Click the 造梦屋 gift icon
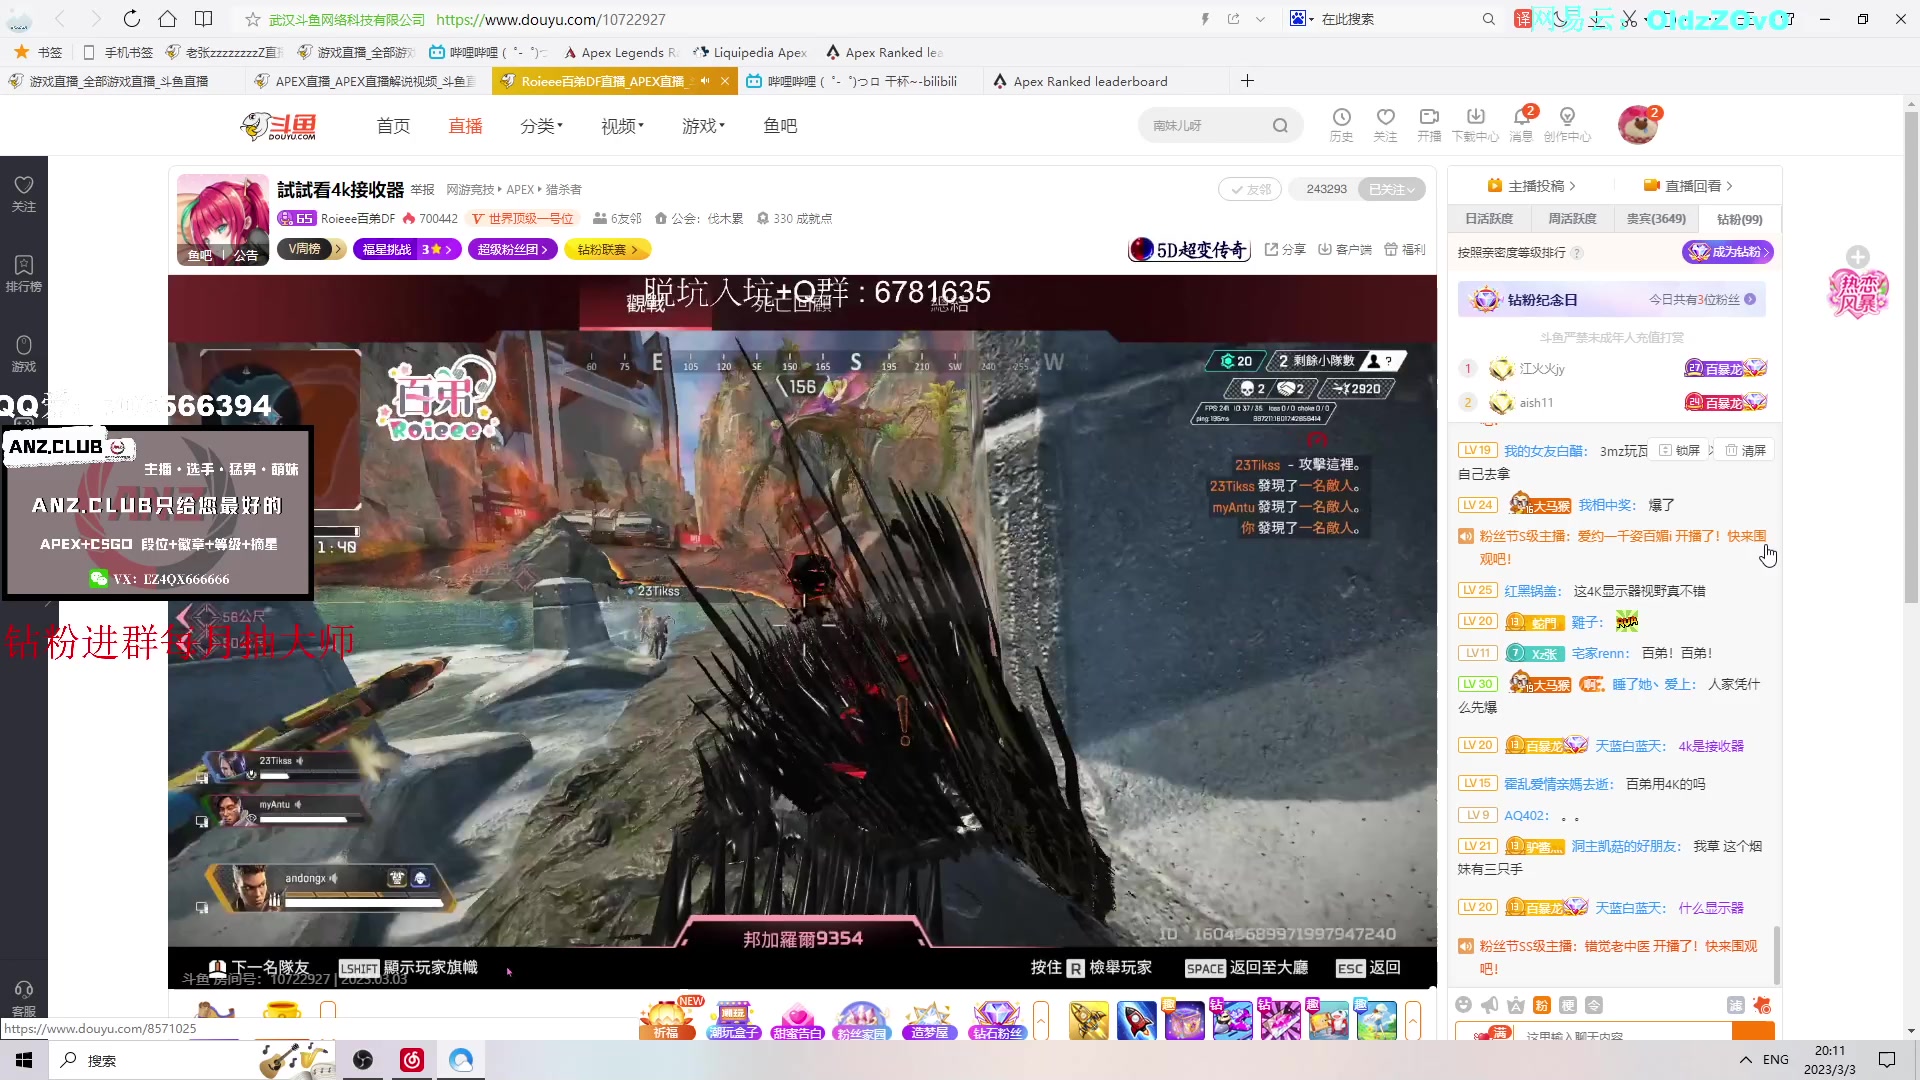 (x=929, y=1020)
